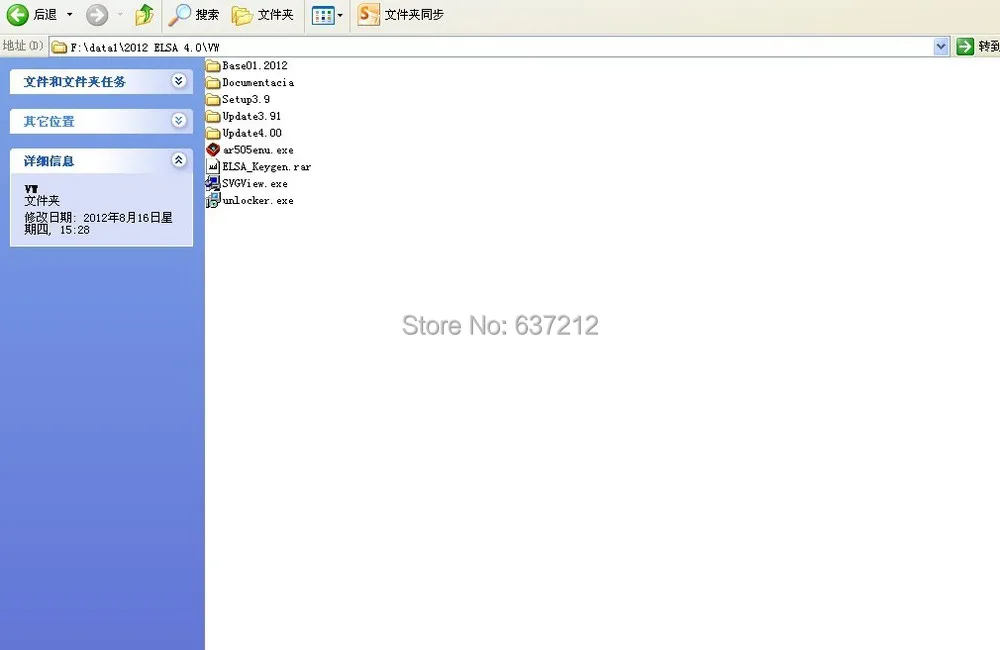Click the modified date text in Details

tap(98, 223)
